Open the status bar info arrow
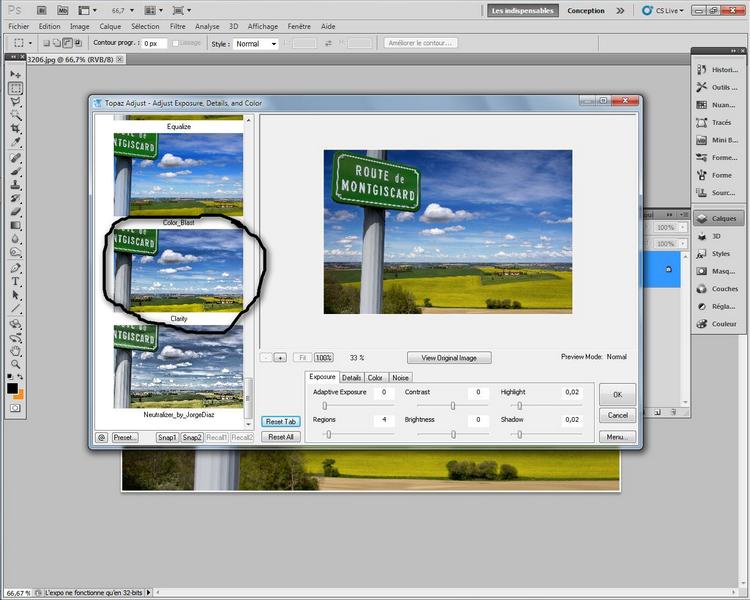Image resolution: width=750 pixels, height=600 pixels. (x=148, y=592)
